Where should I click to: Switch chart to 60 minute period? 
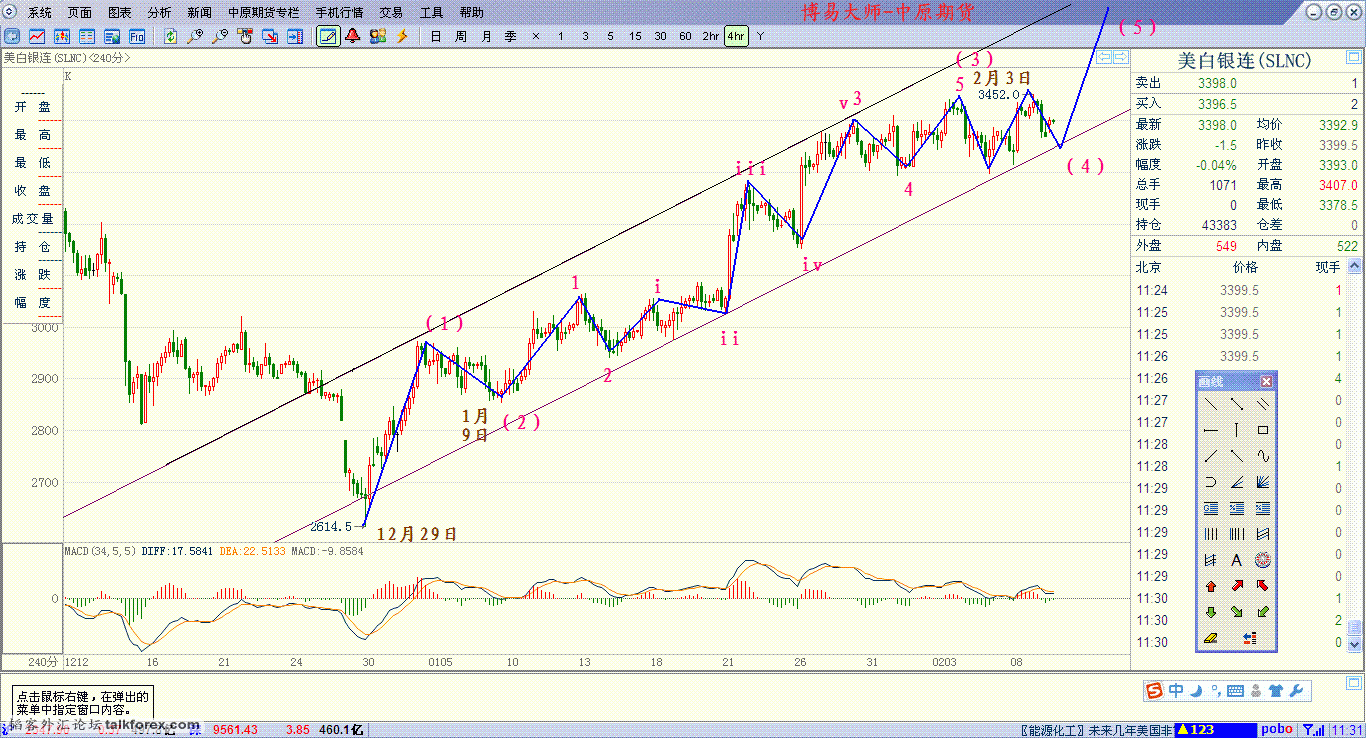coord(685,36)
